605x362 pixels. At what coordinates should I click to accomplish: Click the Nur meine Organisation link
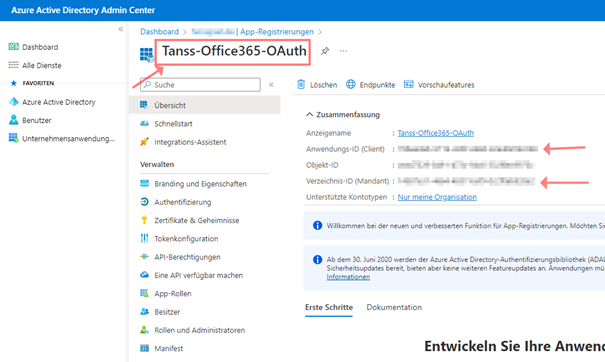tap(437, 197)
